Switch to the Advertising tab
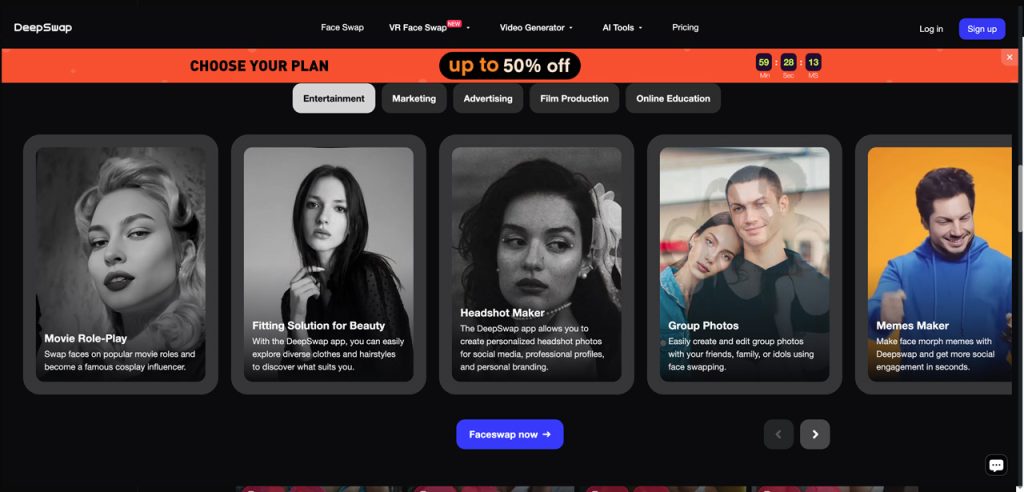 click(x=488, y=99)
